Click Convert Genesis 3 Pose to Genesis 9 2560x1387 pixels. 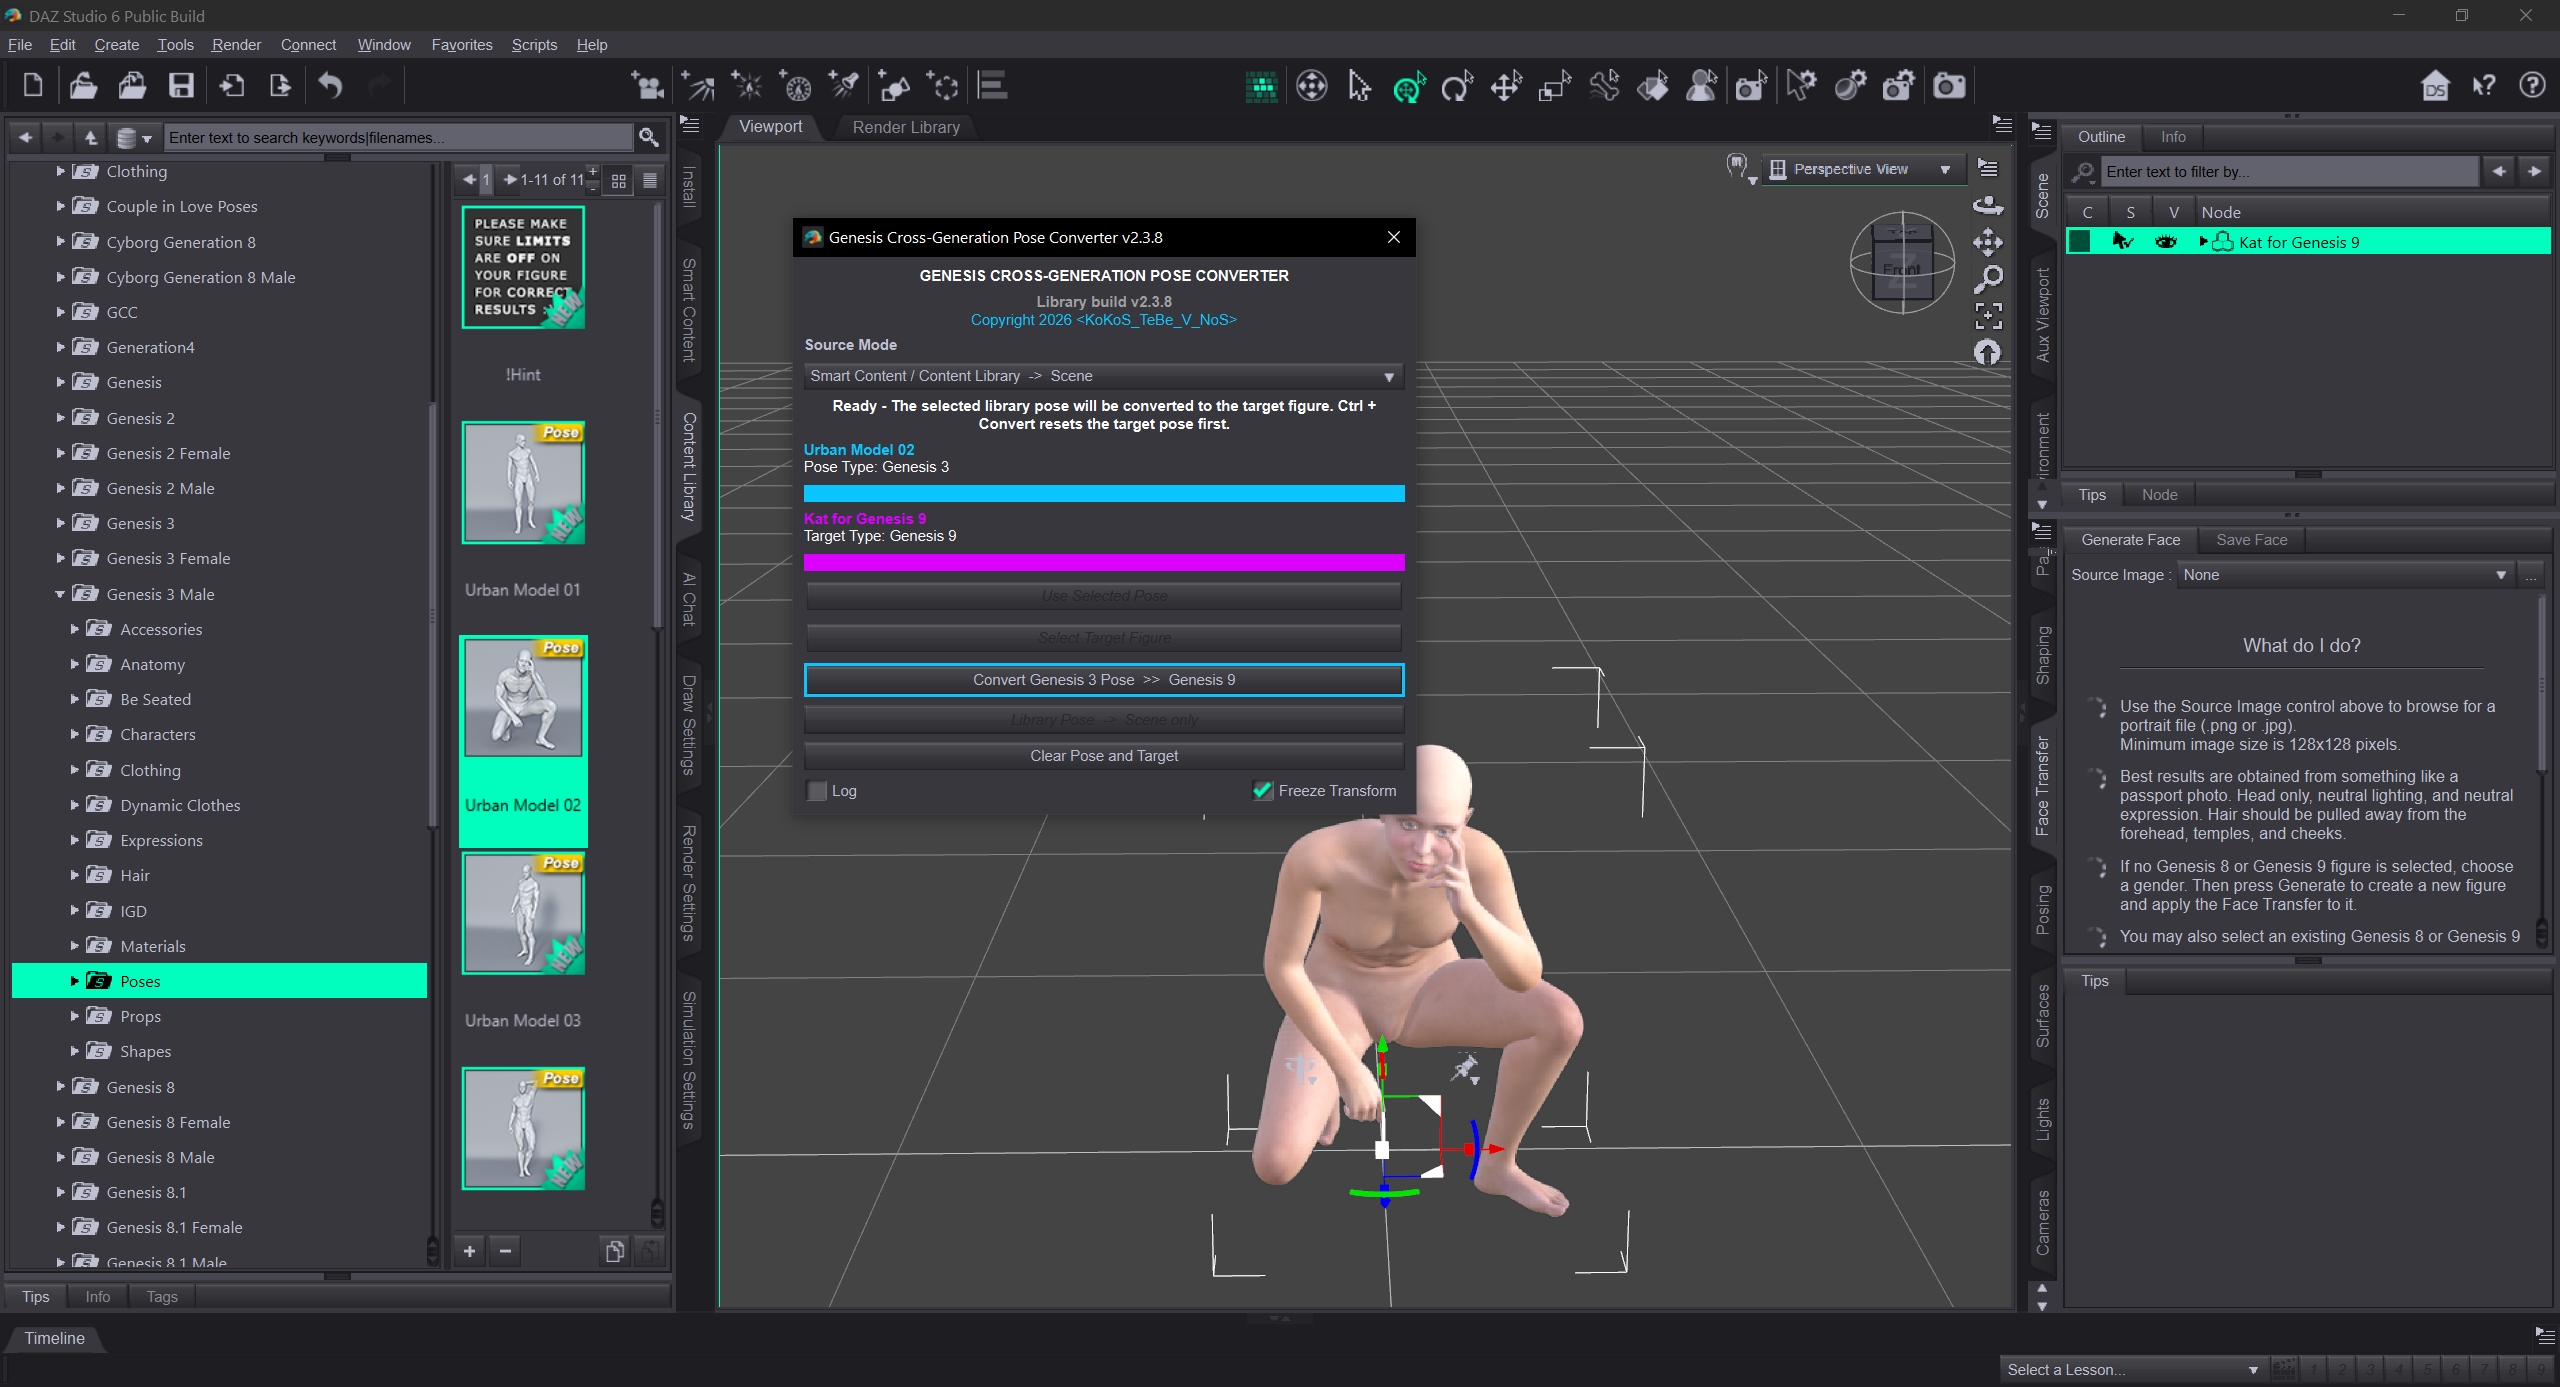coord(1104,680)
